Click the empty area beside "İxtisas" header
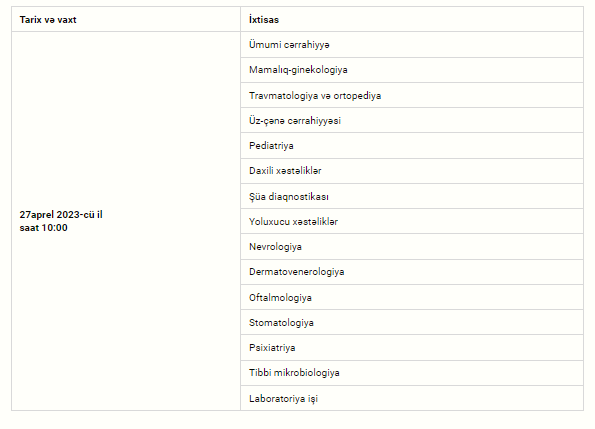 pyautogui.click(x=429, y=19)
